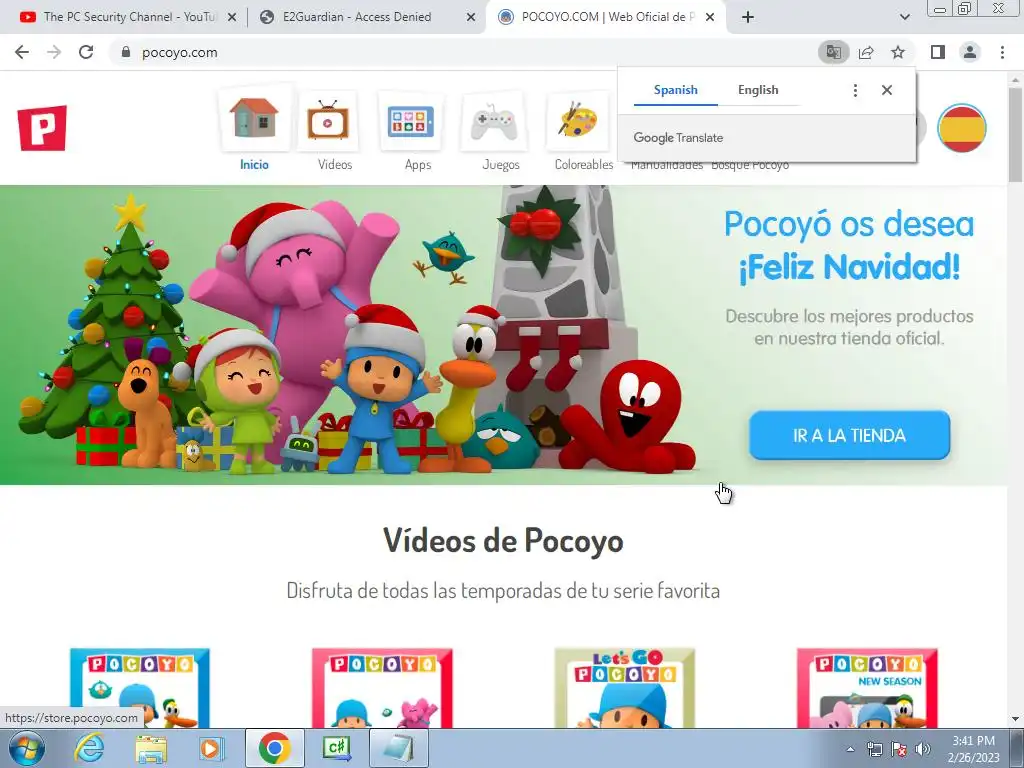This screenshot has width=1024, height=768.
Task: Click Chrome icon in taskbar
Action: point(274,748)
